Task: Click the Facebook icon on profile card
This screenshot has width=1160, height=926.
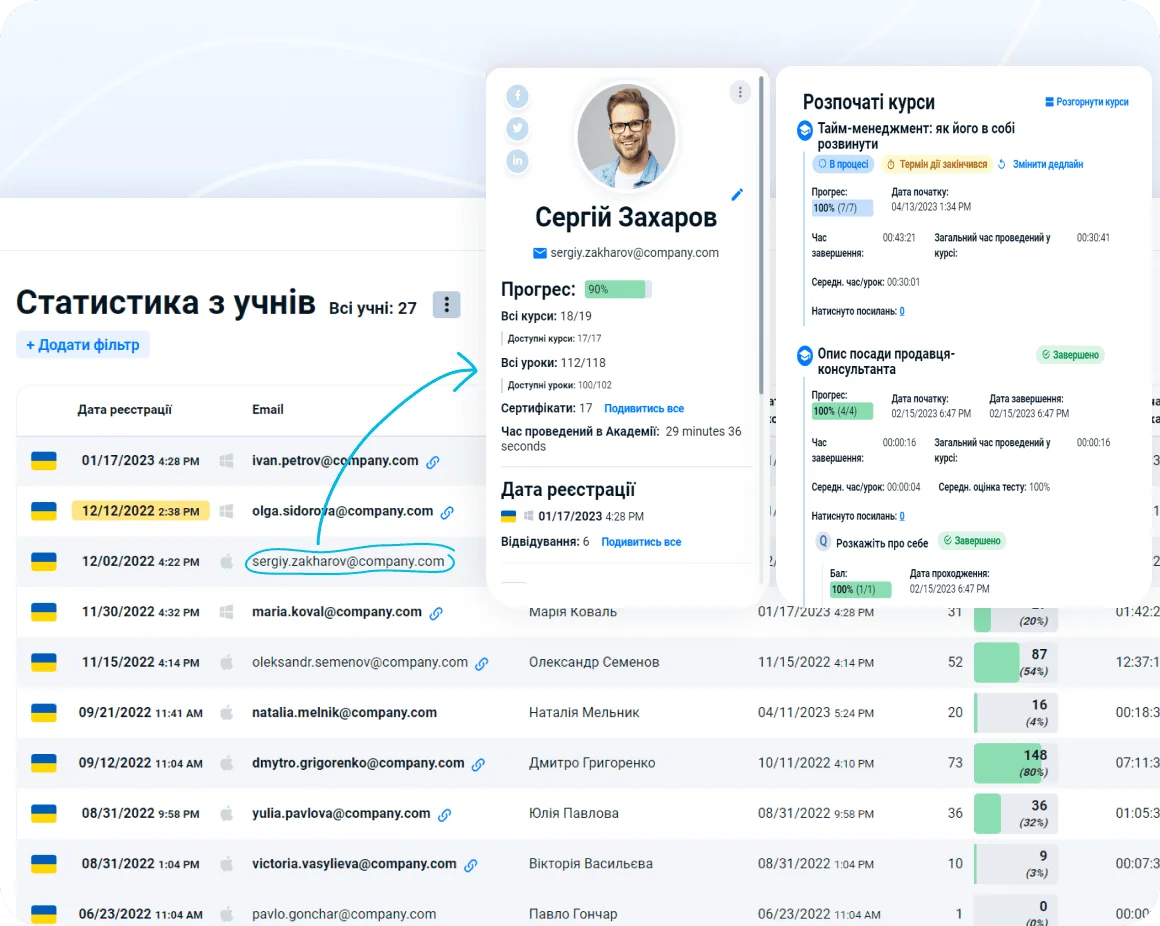Action: click(517, 96)
